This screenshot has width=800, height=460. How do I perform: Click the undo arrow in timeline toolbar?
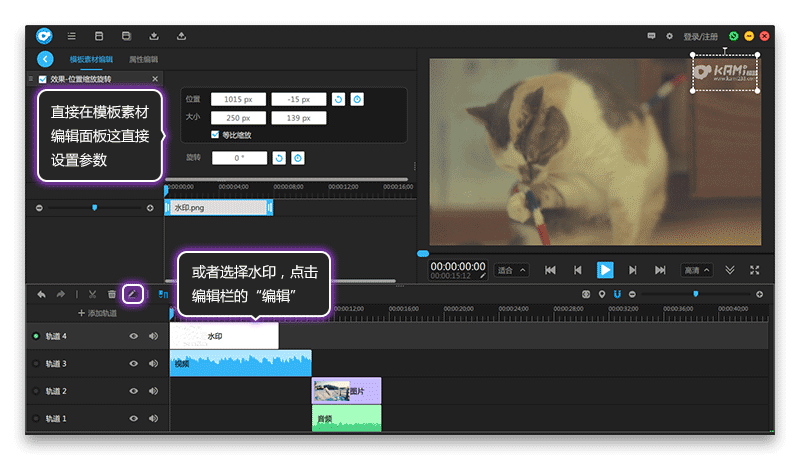click(41, 294)
